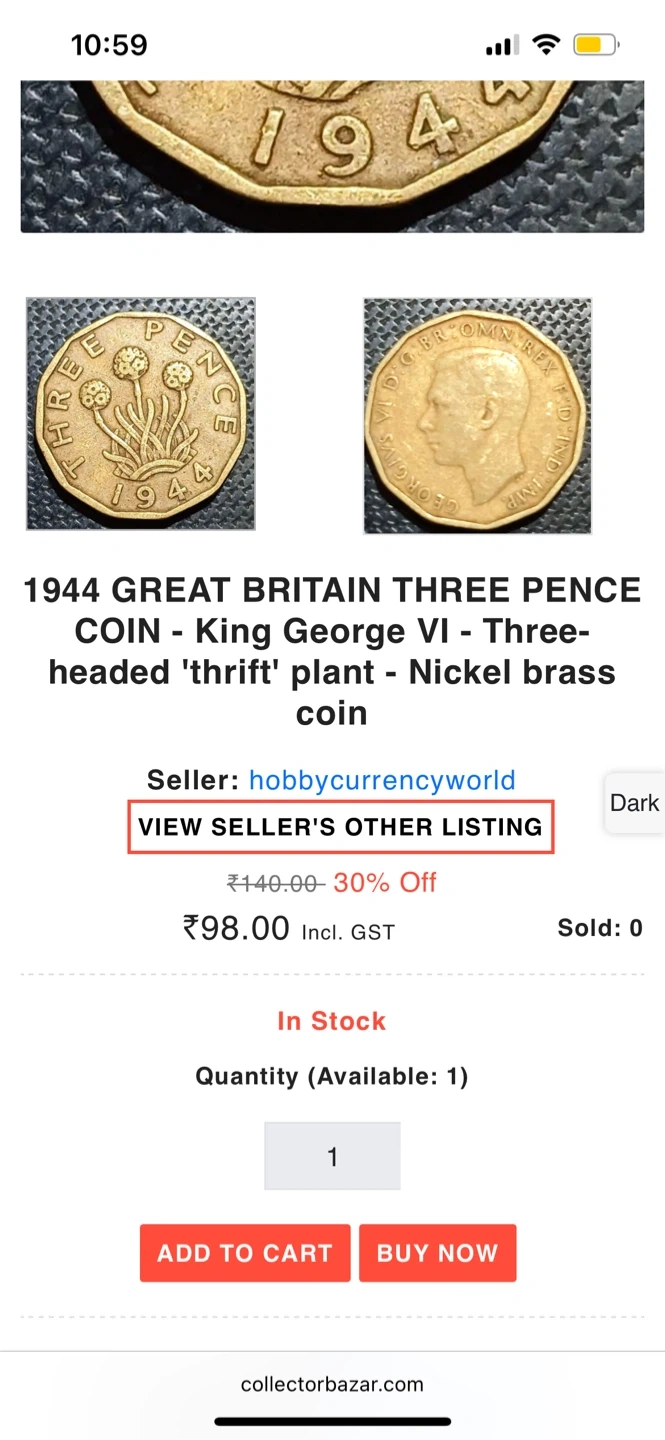
Task: Focus the quantity input field
Action: point(332,1156)
